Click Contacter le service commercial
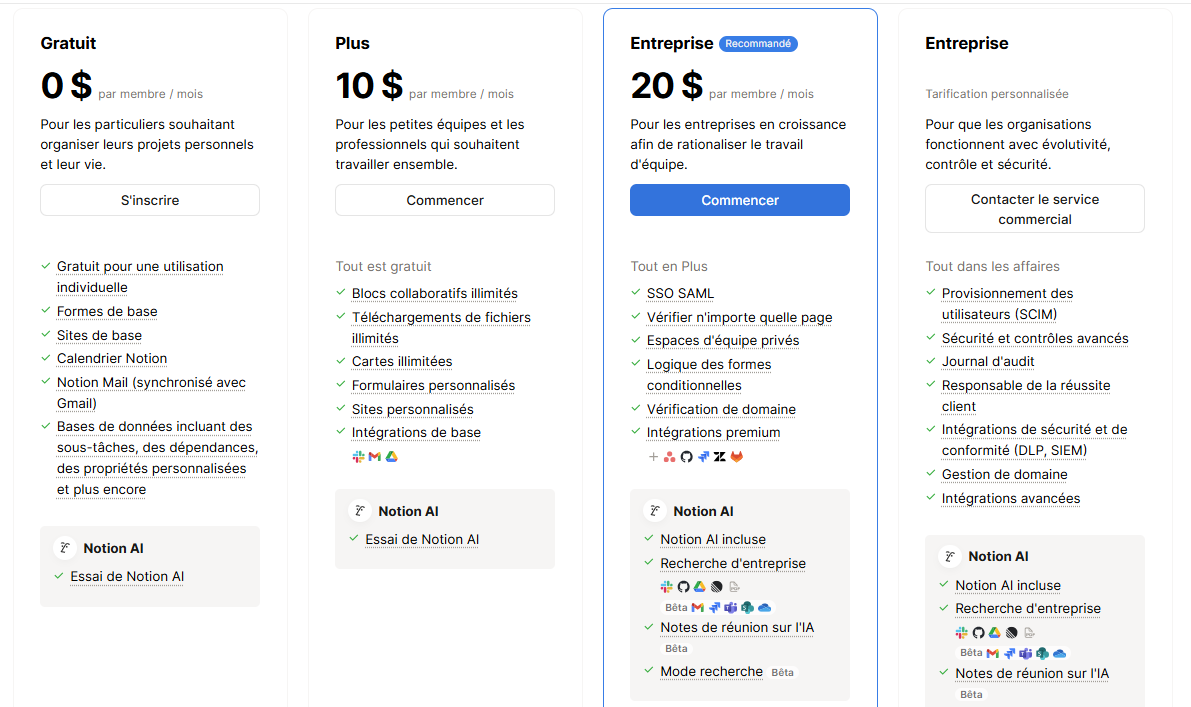The height and width of the screenshot is (707, 1191). coord(1034,209)
